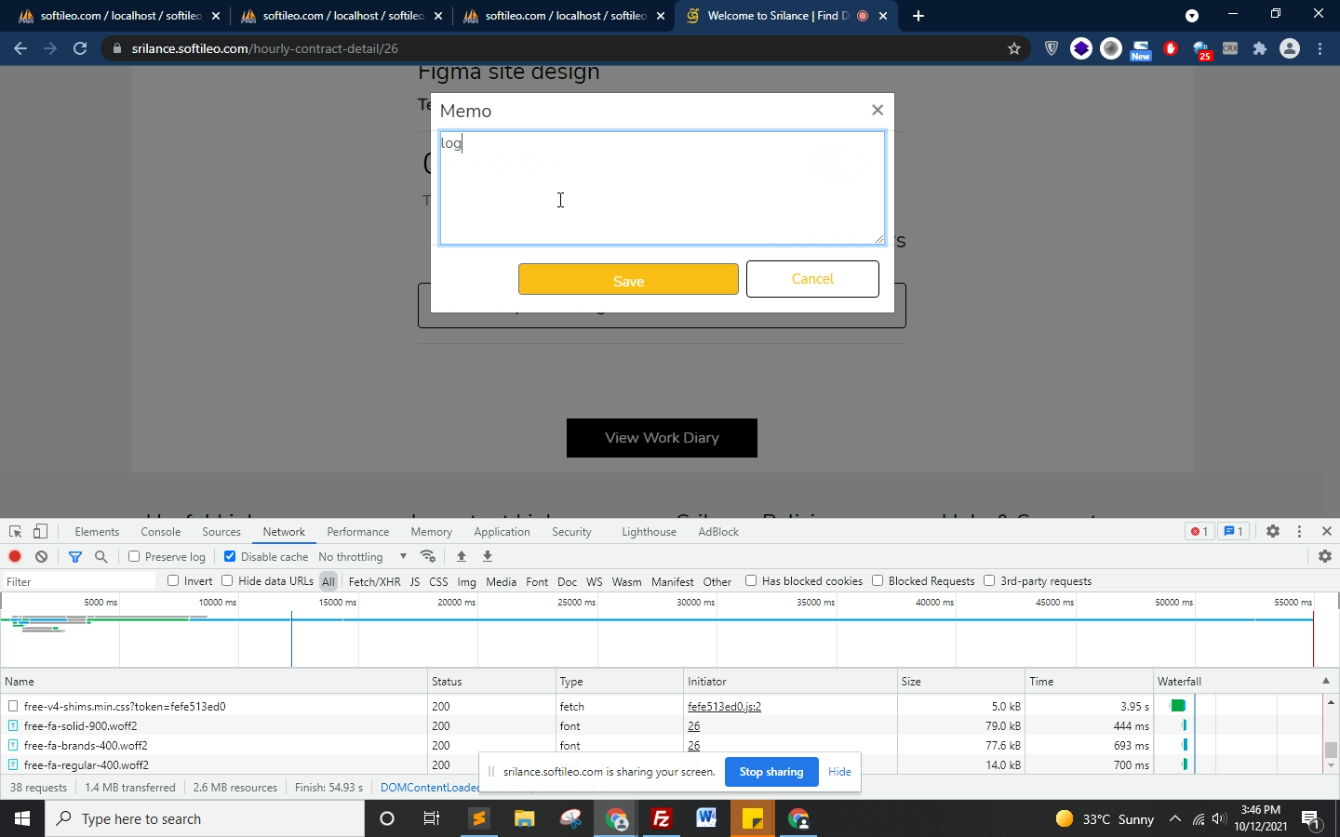Click the network request list scrollbar
Viewport: 1340px width, 837px height.
coord(1331,750)
